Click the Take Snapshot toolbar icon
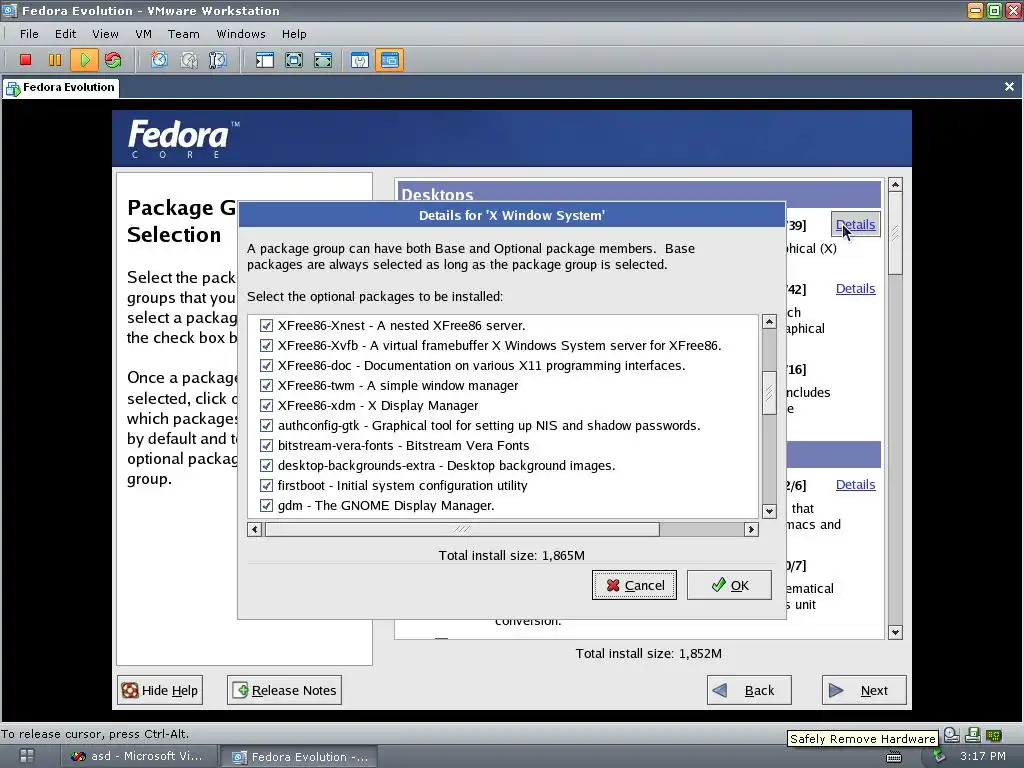Image resolution: width=1024 pixels, height=768 pixels. [x=159, y=60]
